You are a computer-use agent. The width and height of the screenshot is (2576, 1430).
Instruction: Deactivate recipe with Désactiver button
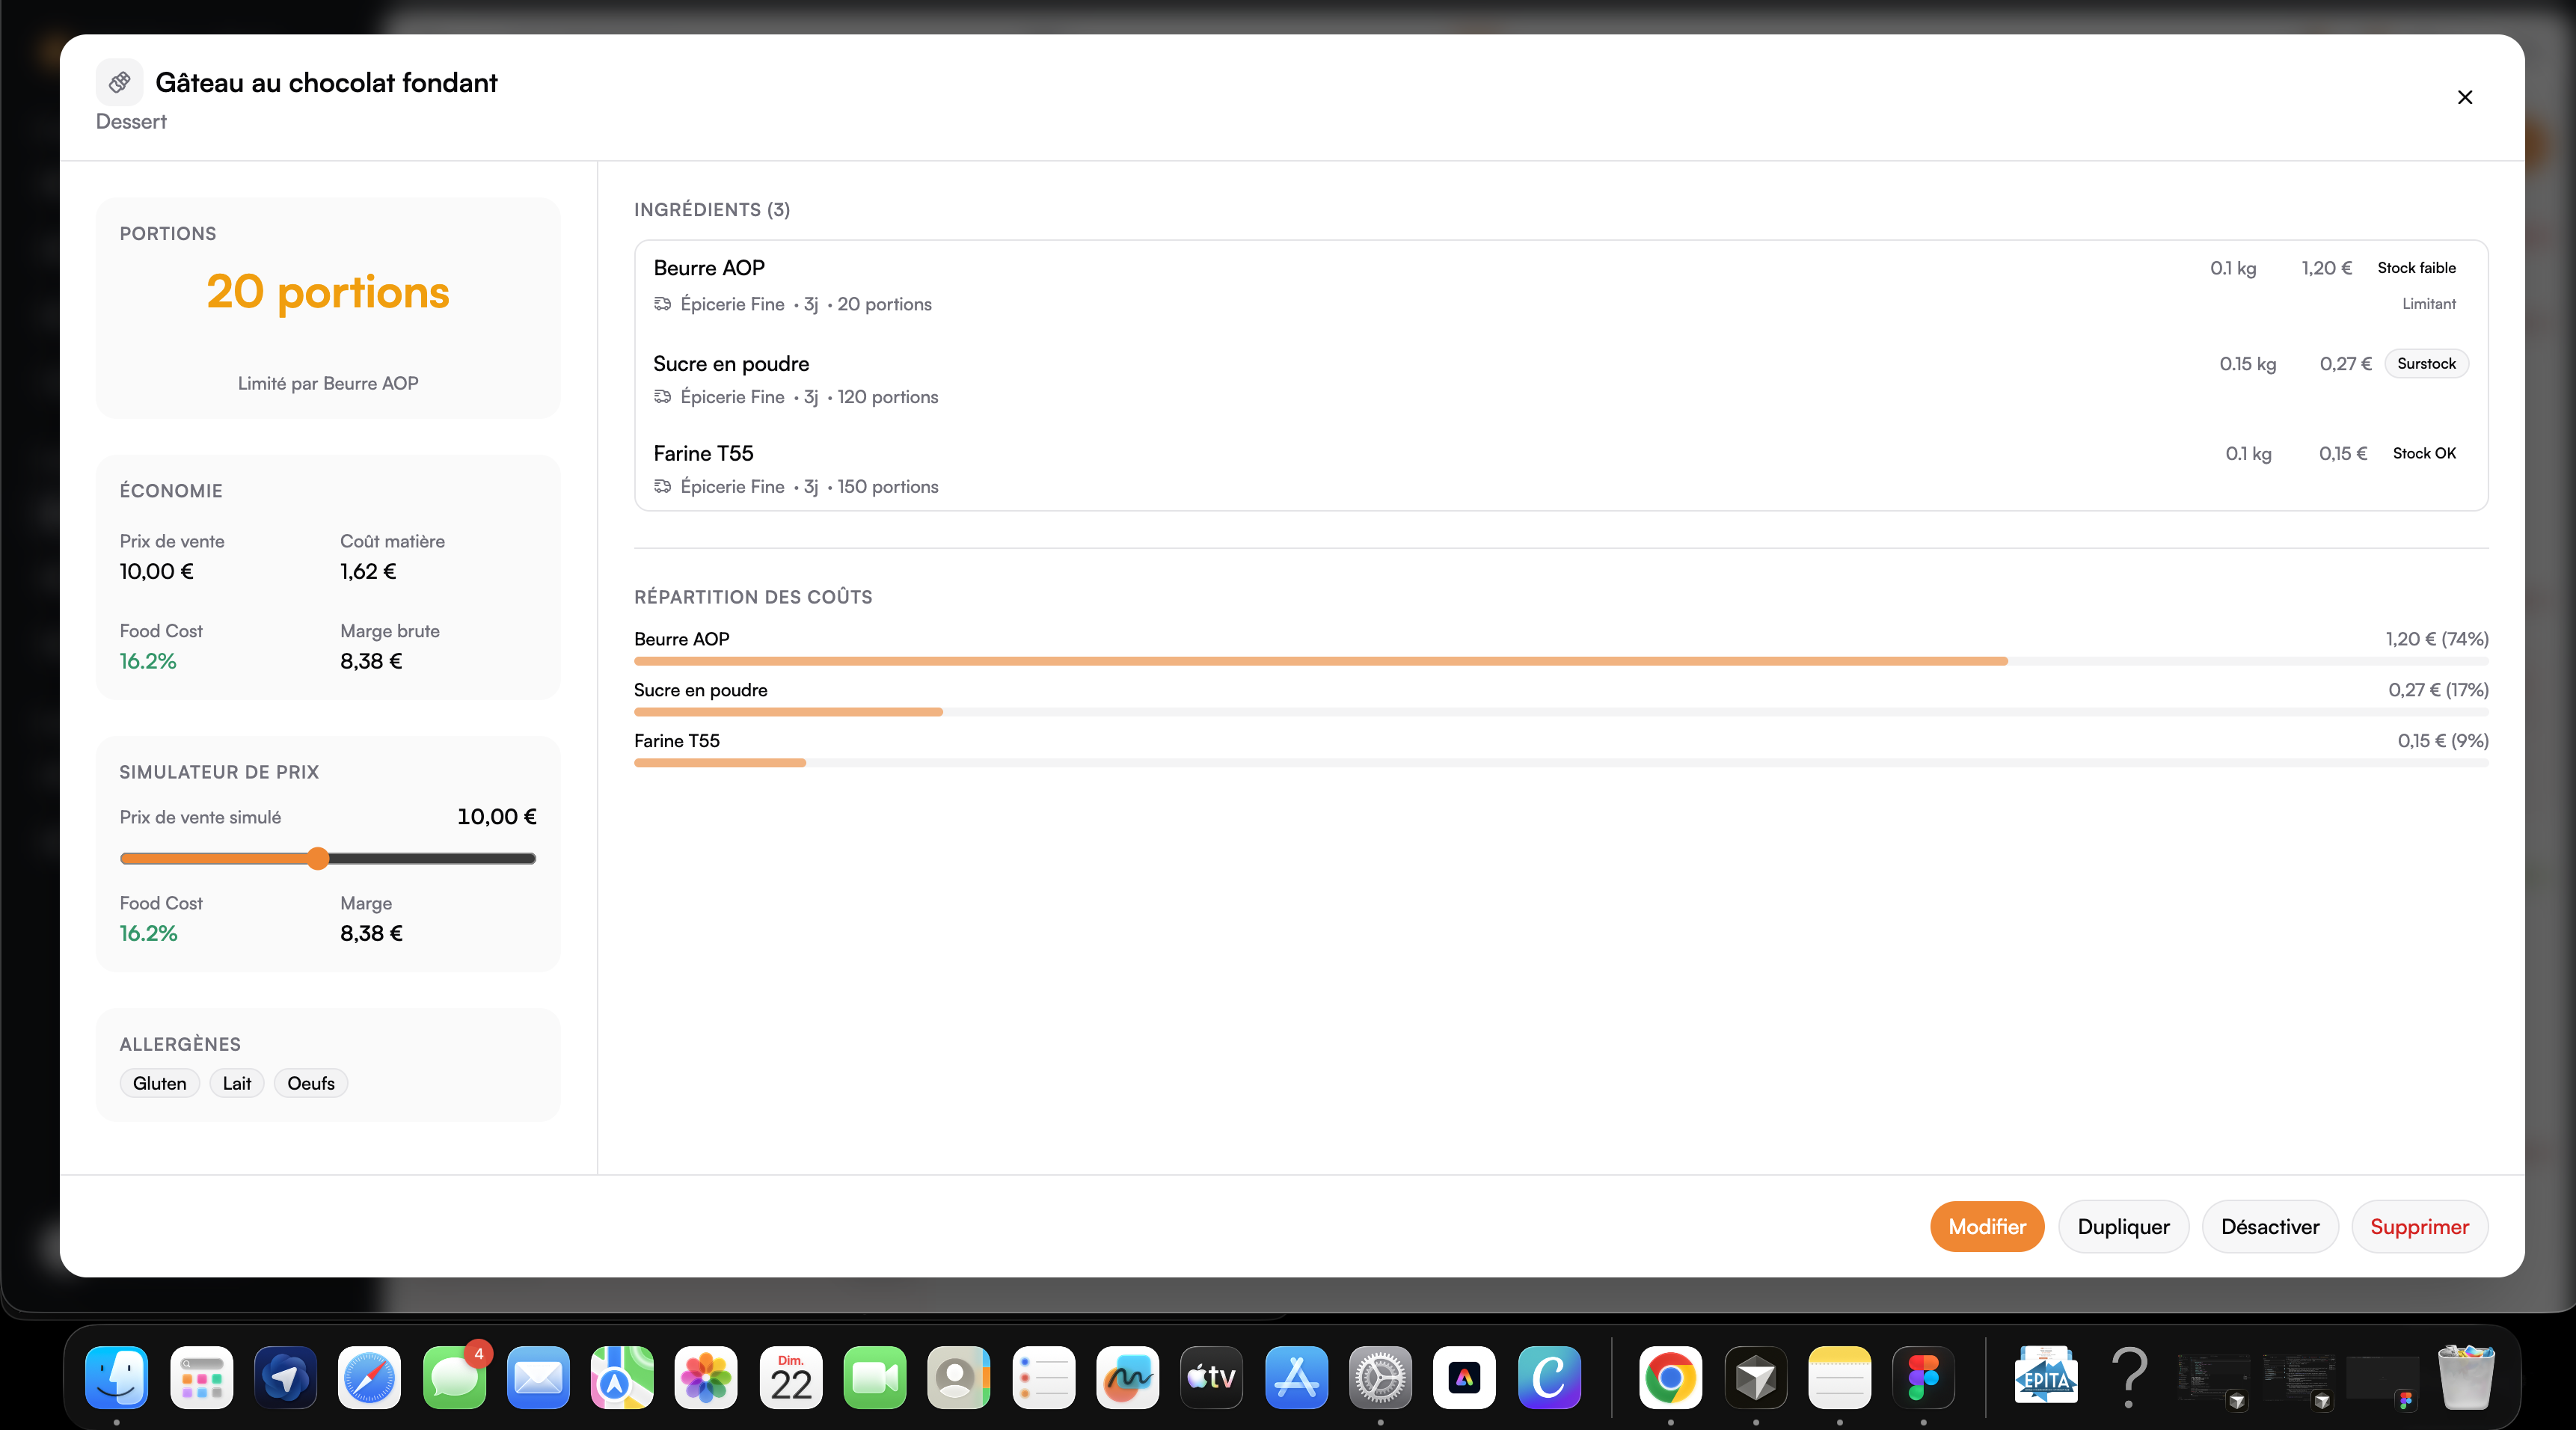click(2269, 1226)
